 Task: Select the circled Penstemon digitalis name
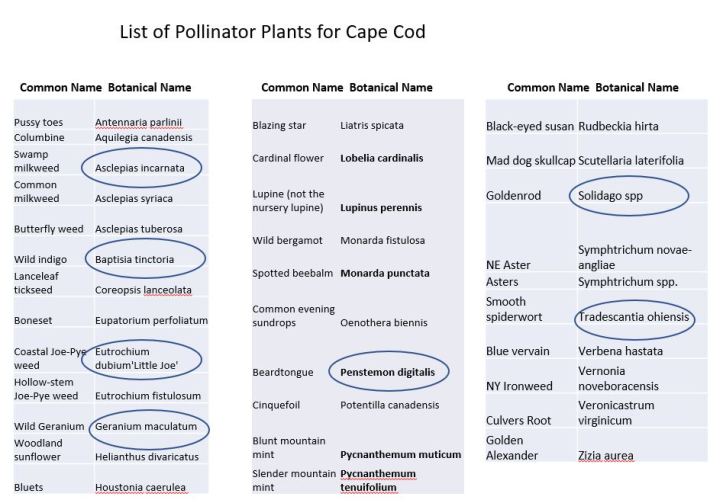(x=387, y=372)
